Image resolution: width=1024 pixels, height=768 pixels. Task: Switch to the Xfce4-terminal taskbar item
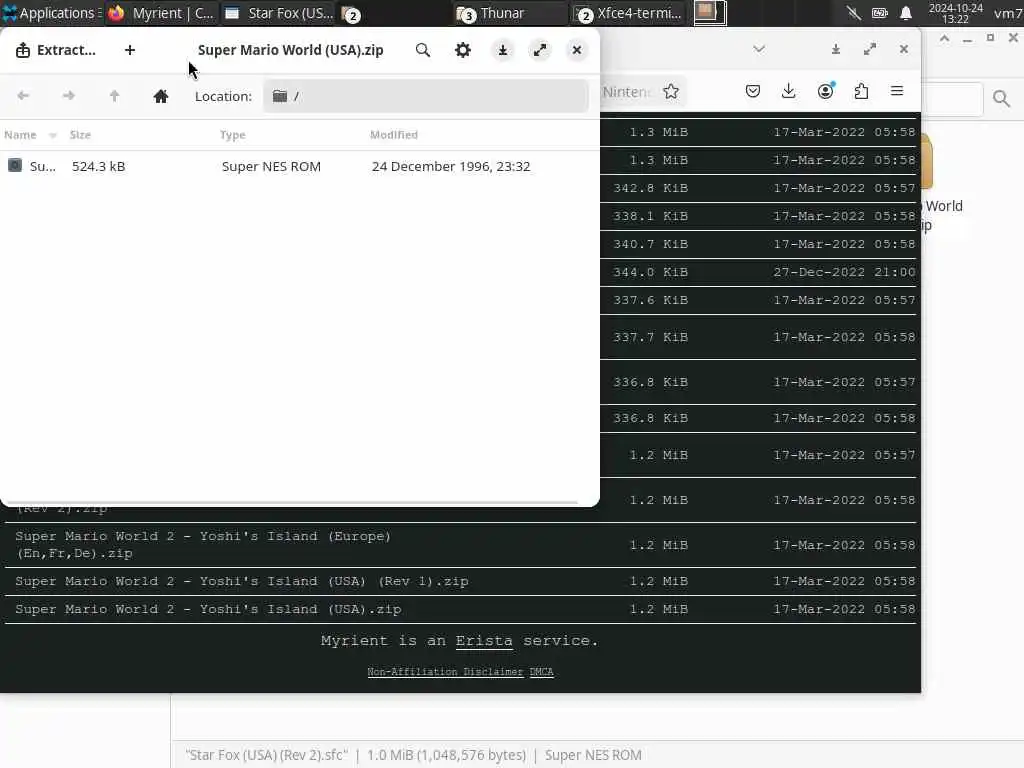point(630,13)
